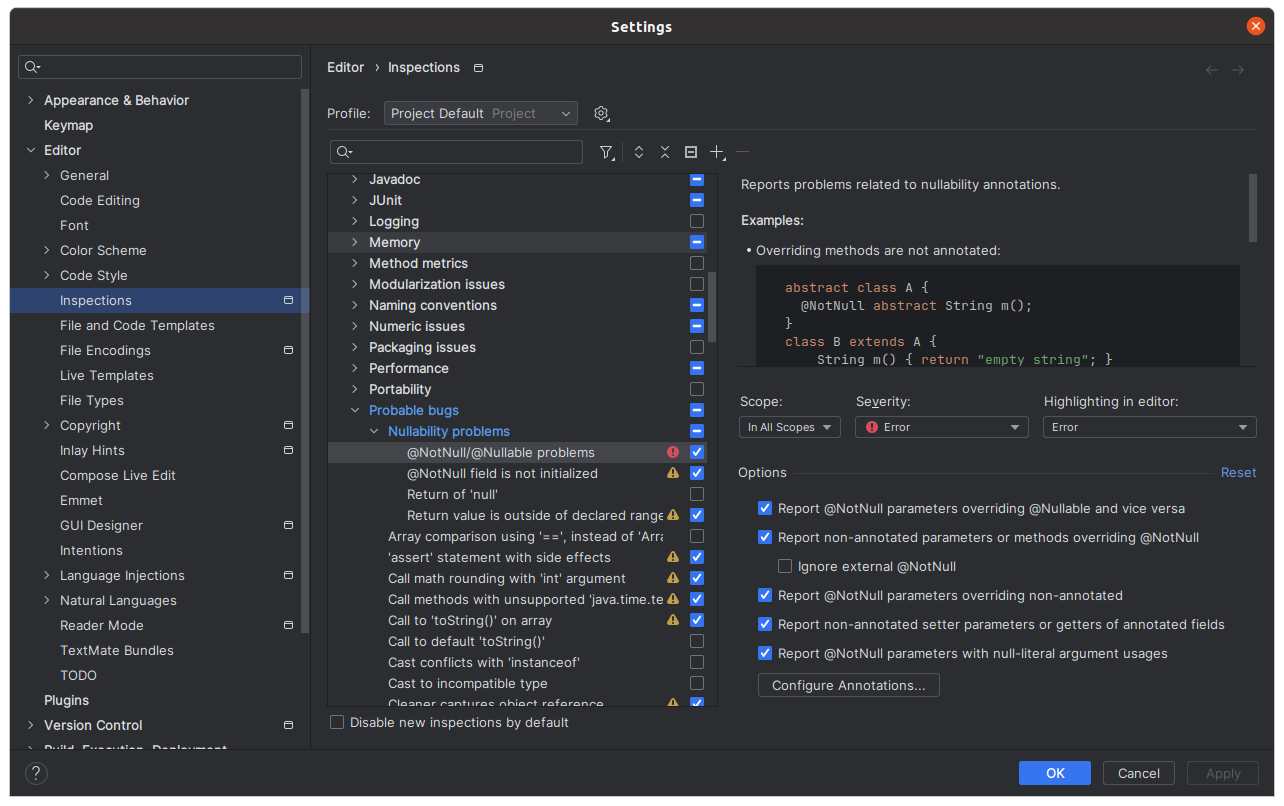Uncheck Ignore external @NotNull
Screen dimensions: 1284x806
(785, 566)
